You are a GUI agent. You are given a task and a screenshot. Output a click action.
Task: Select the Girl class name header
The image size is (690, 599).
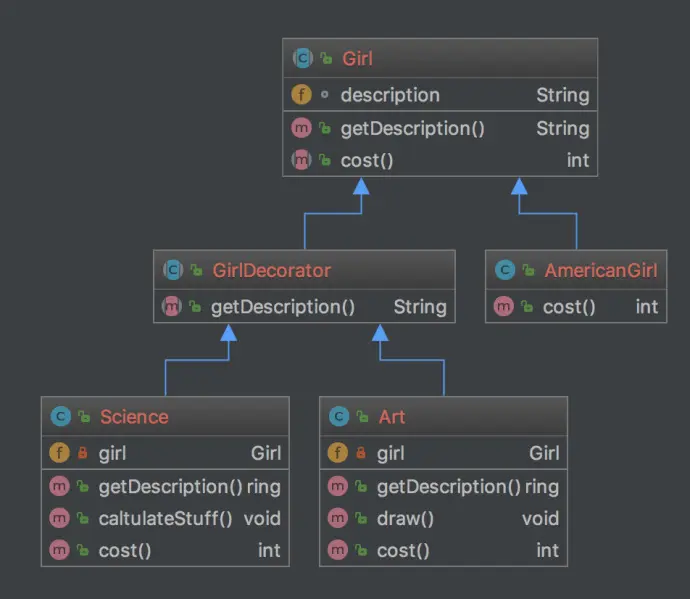point(357,59)
